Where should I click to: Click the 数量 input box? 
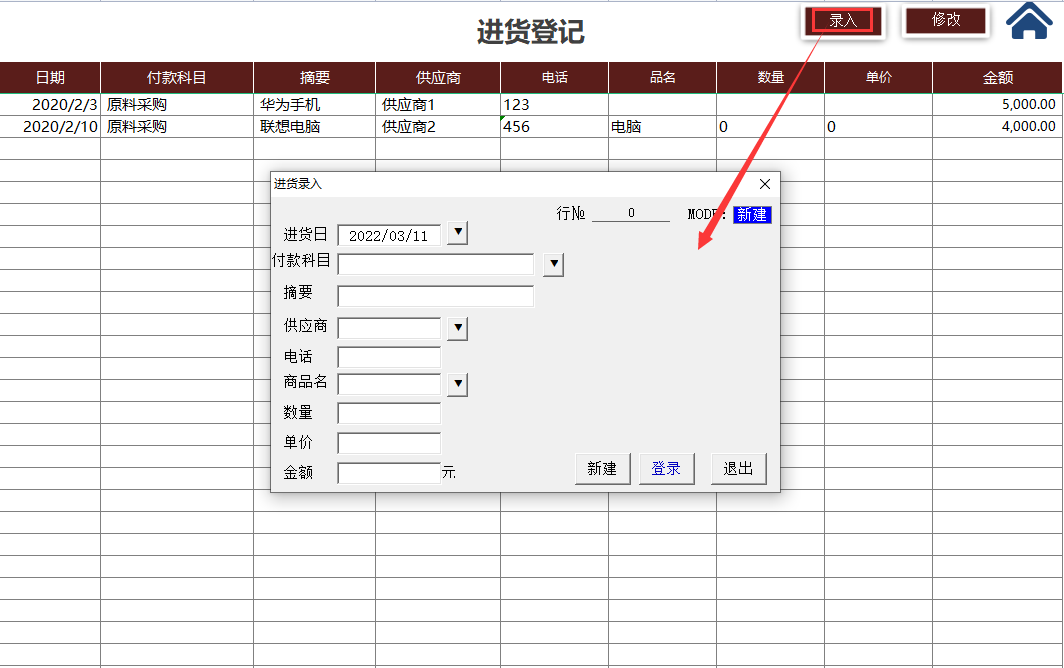[390, 412]
